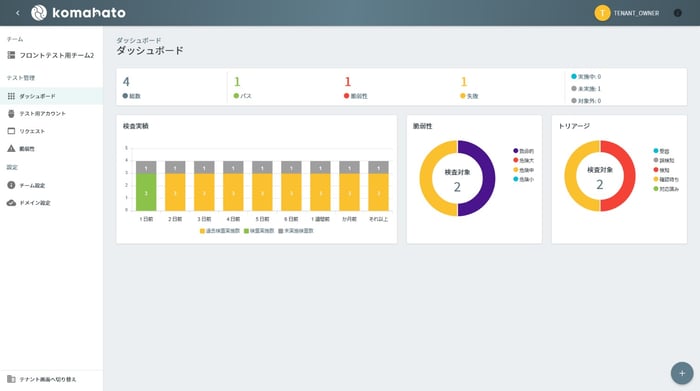Screen dimensions: 700x391
Task: Click the round plus floating button
Action: (682, 373)
